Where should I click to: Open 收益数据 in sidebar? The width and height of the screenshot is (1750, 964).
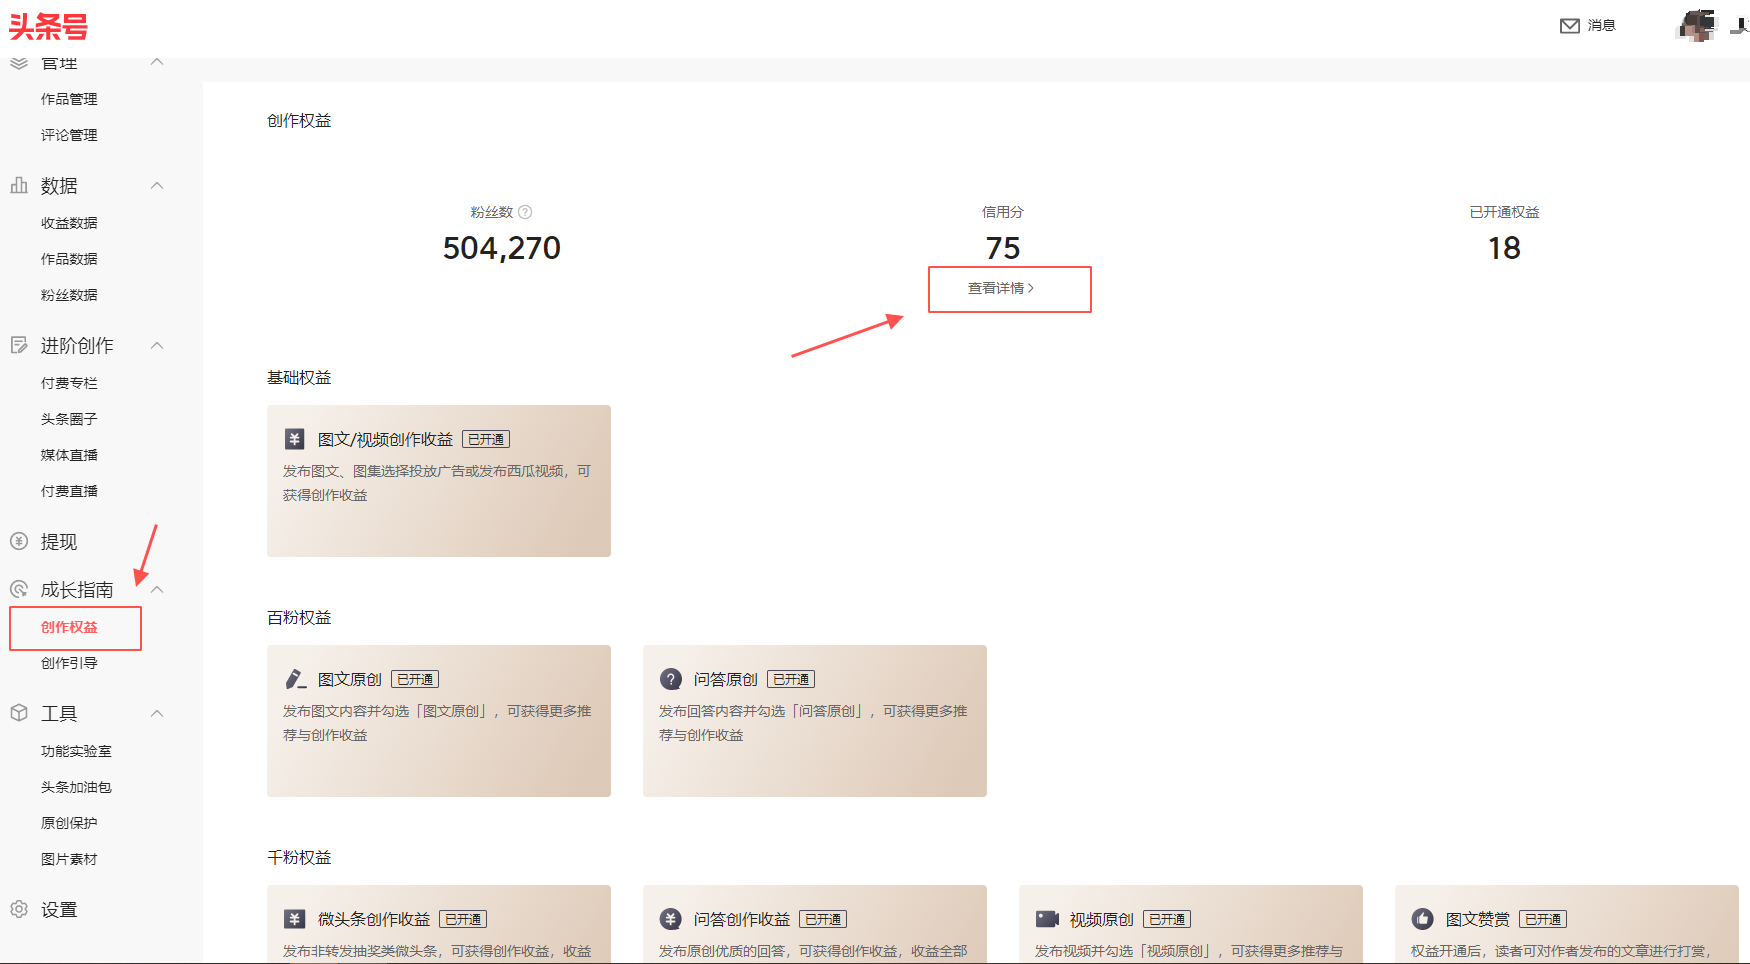69,223
